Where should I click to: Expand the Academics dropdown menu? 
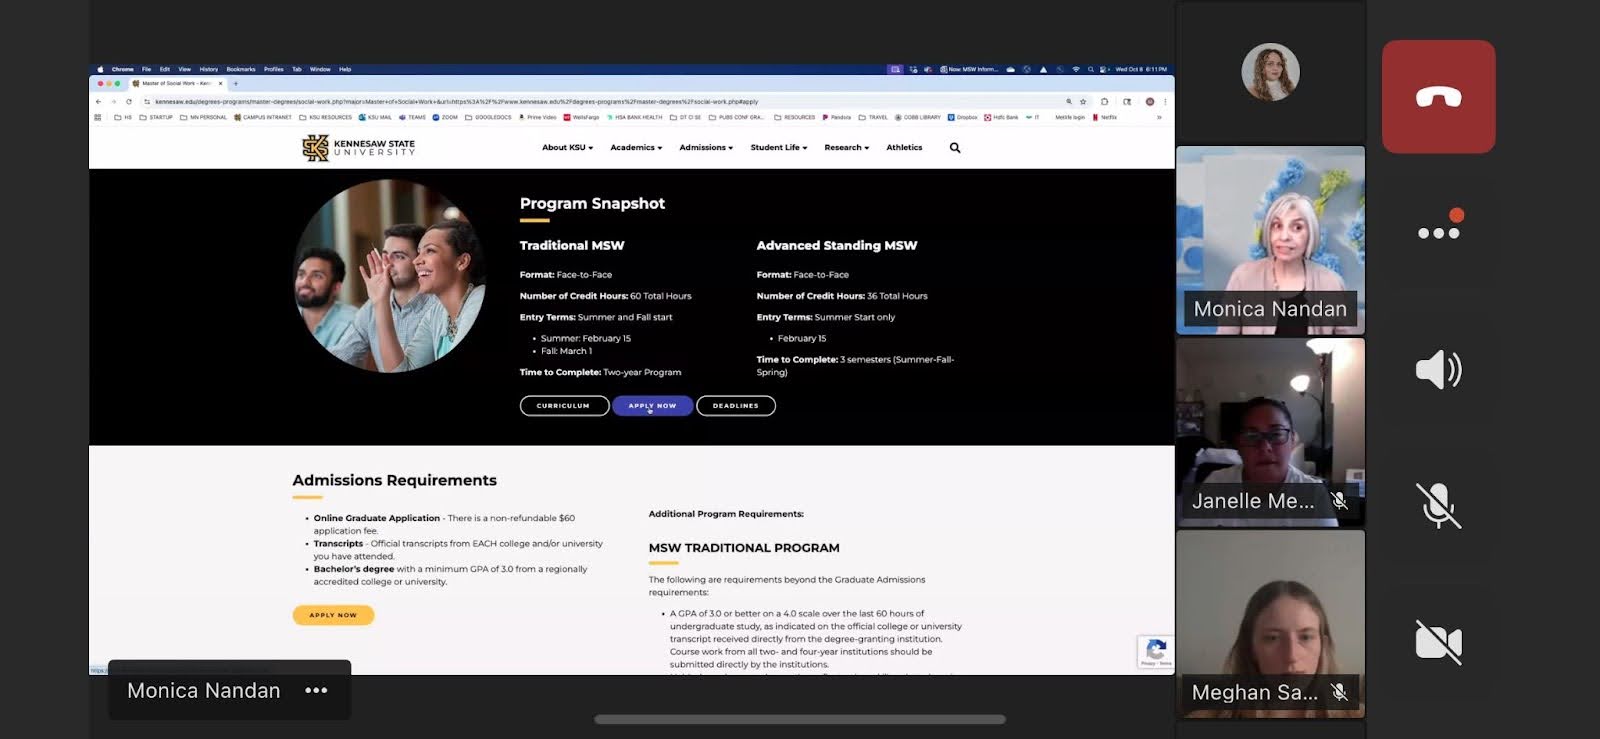click(x=636, y=148)
